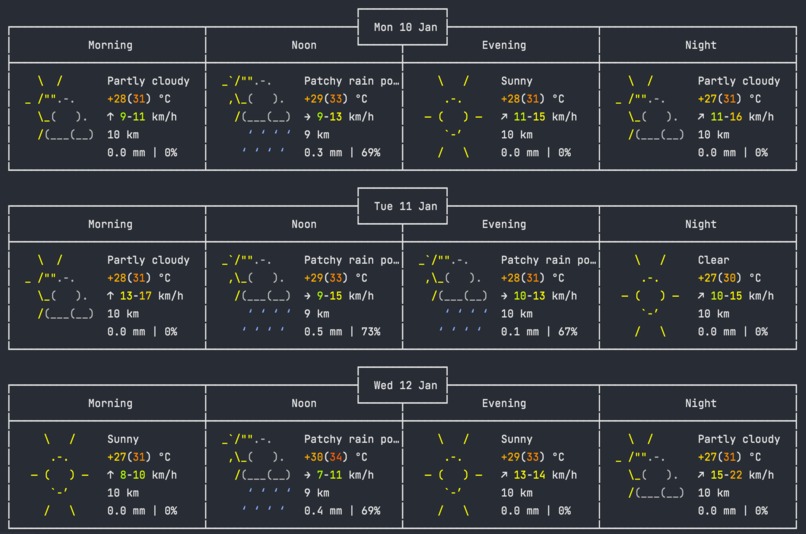Viewport: 806px width, 534px height.
Task: Click the '+30(34) °C' temperature
Action: [x=336, y=457]
